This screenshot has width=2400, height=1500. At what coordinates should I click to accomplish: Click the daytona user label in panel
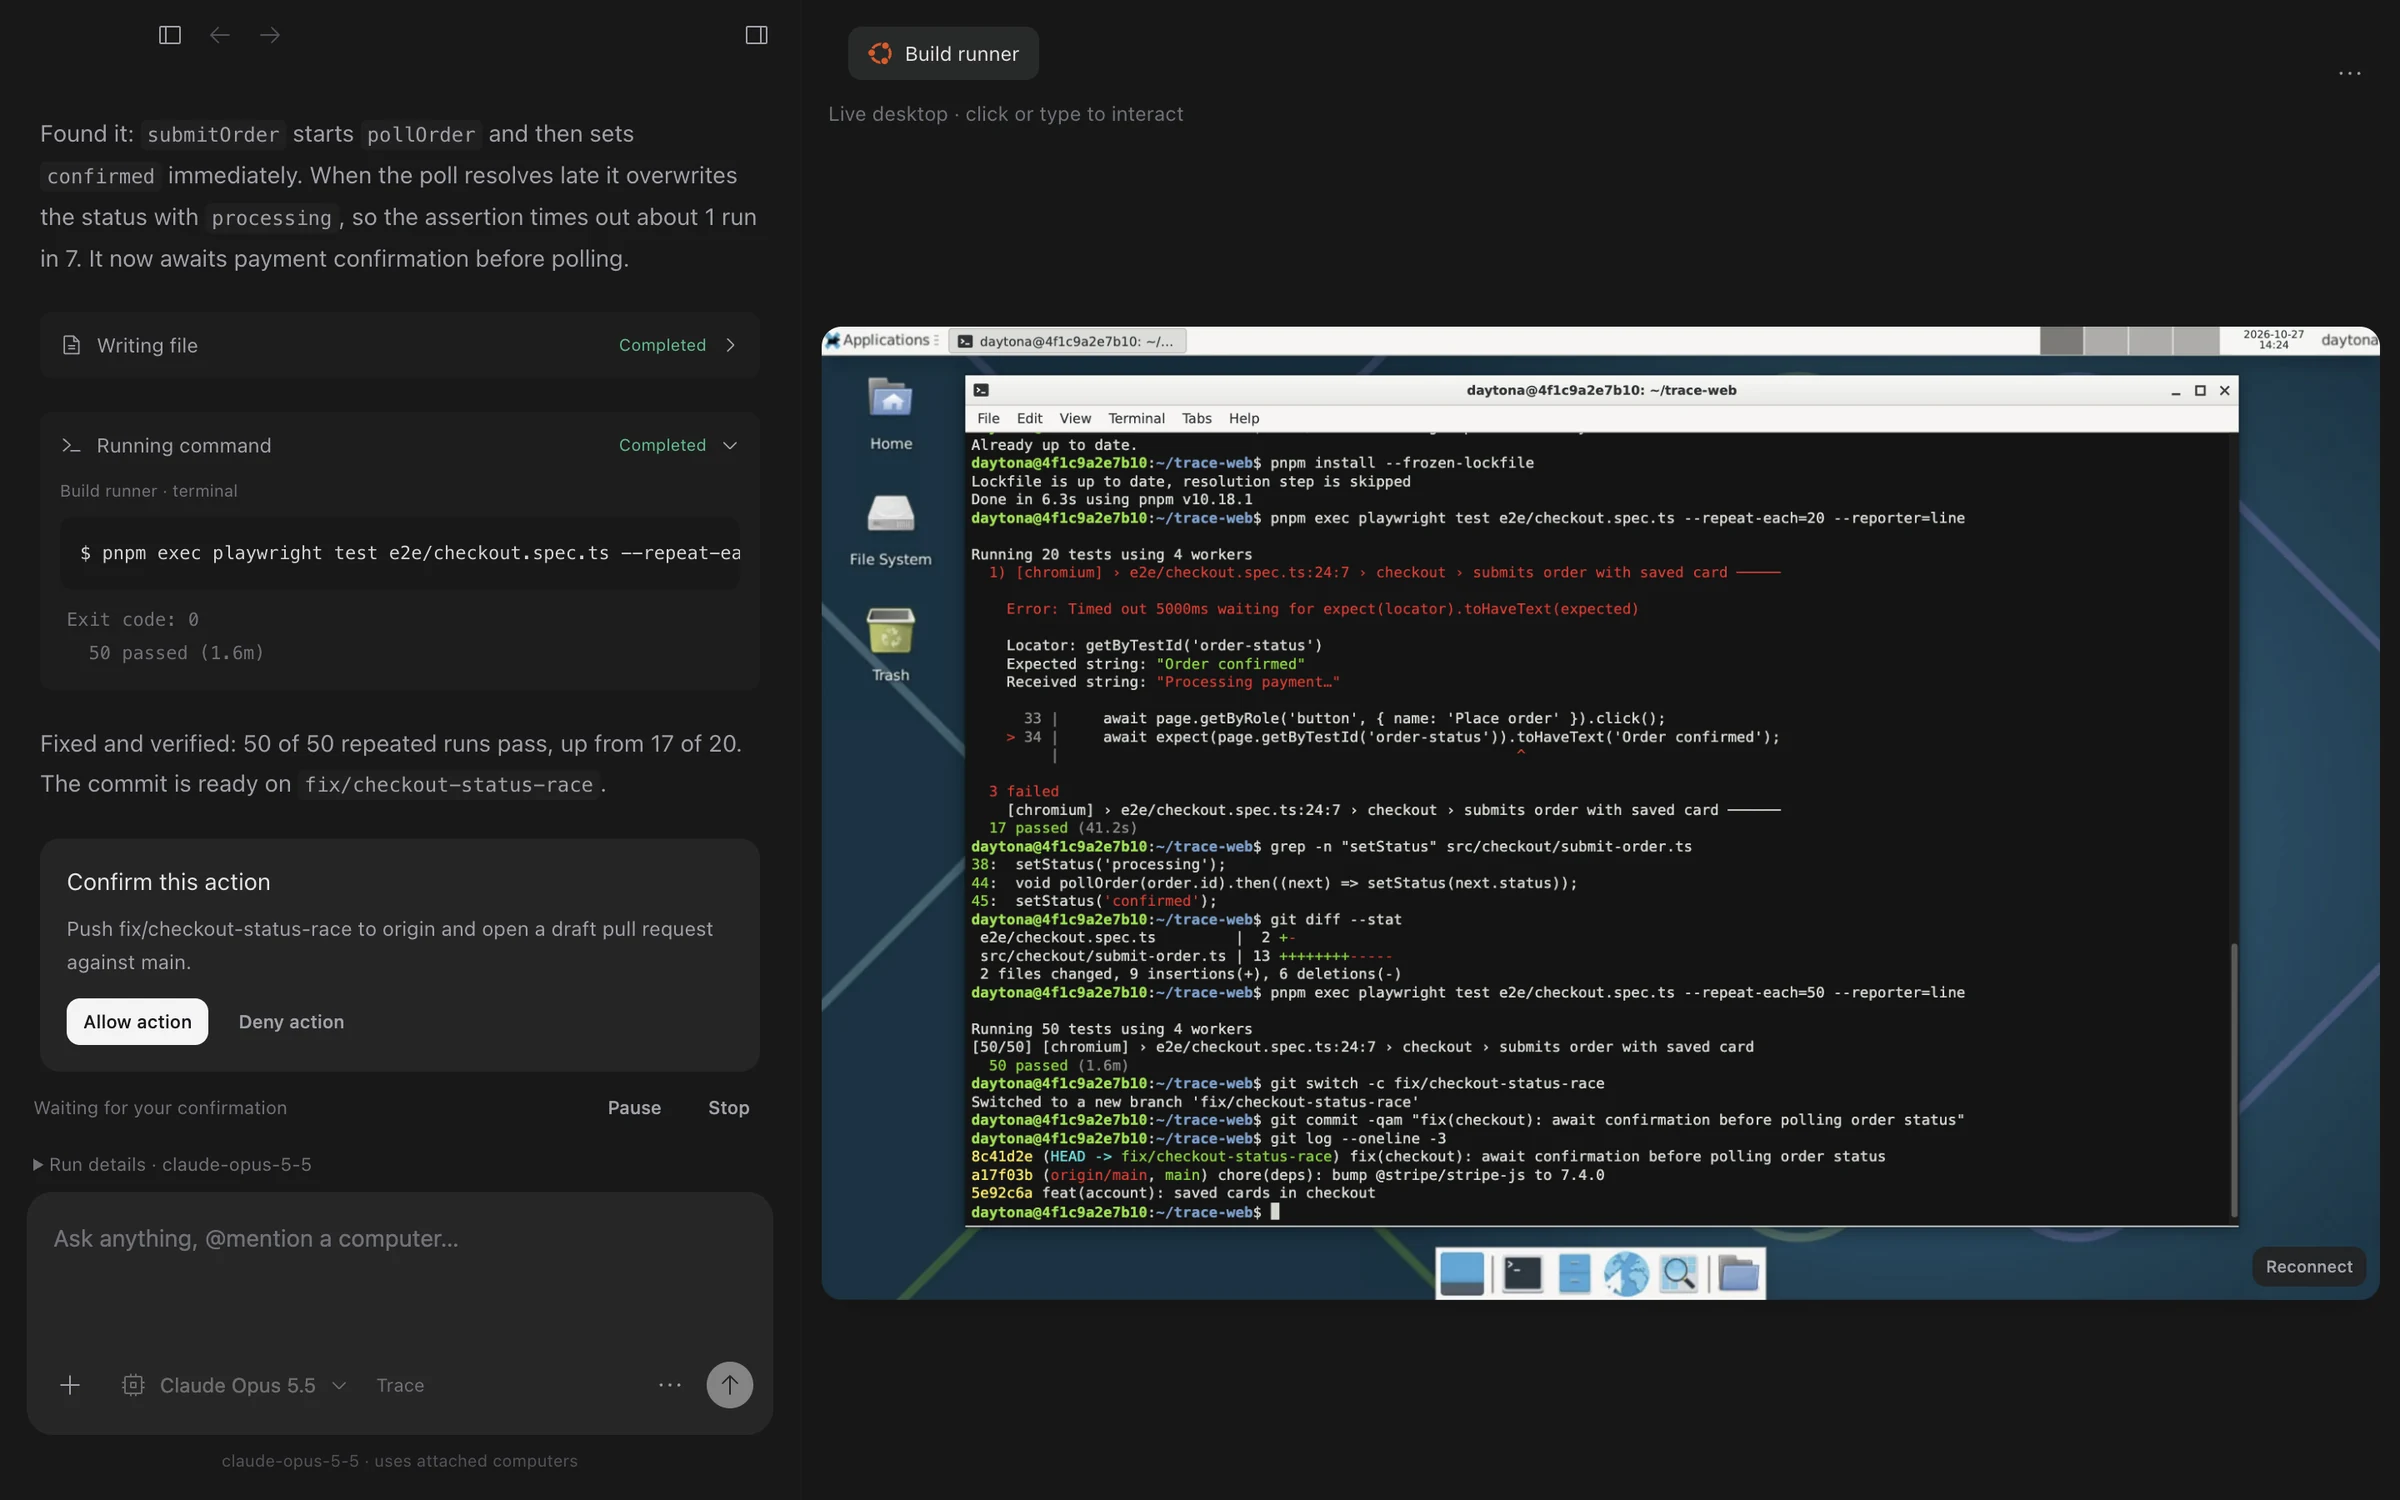[x=2348, y=340]
